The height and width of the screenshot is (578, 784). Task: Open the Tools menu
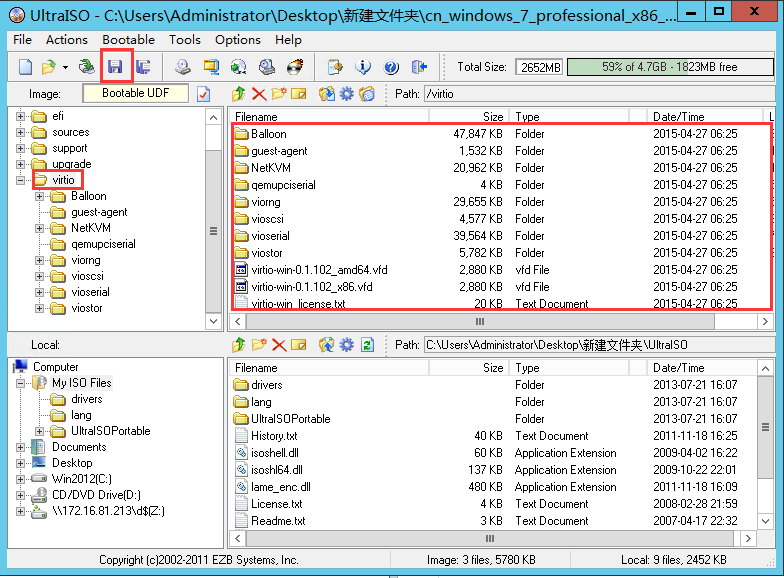pyautogui.click(x=184, y=40)
